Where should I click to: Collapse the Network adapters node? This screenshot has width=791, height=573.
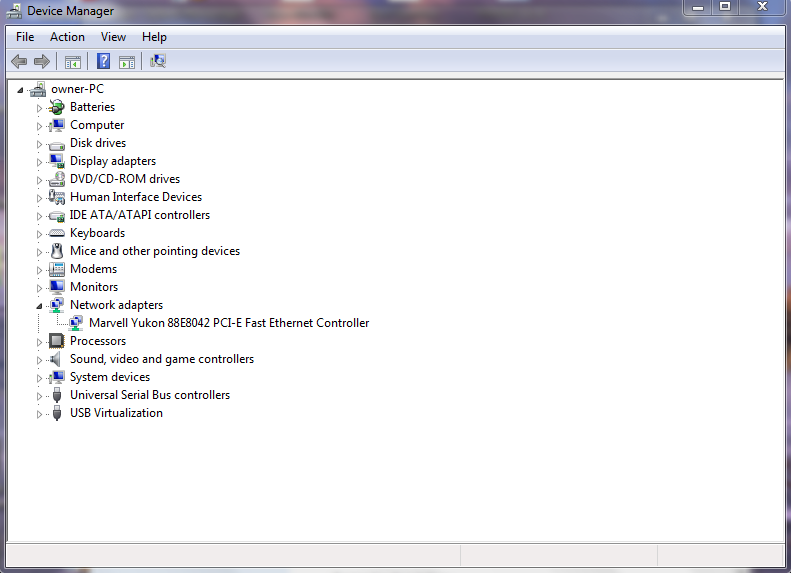39,306
